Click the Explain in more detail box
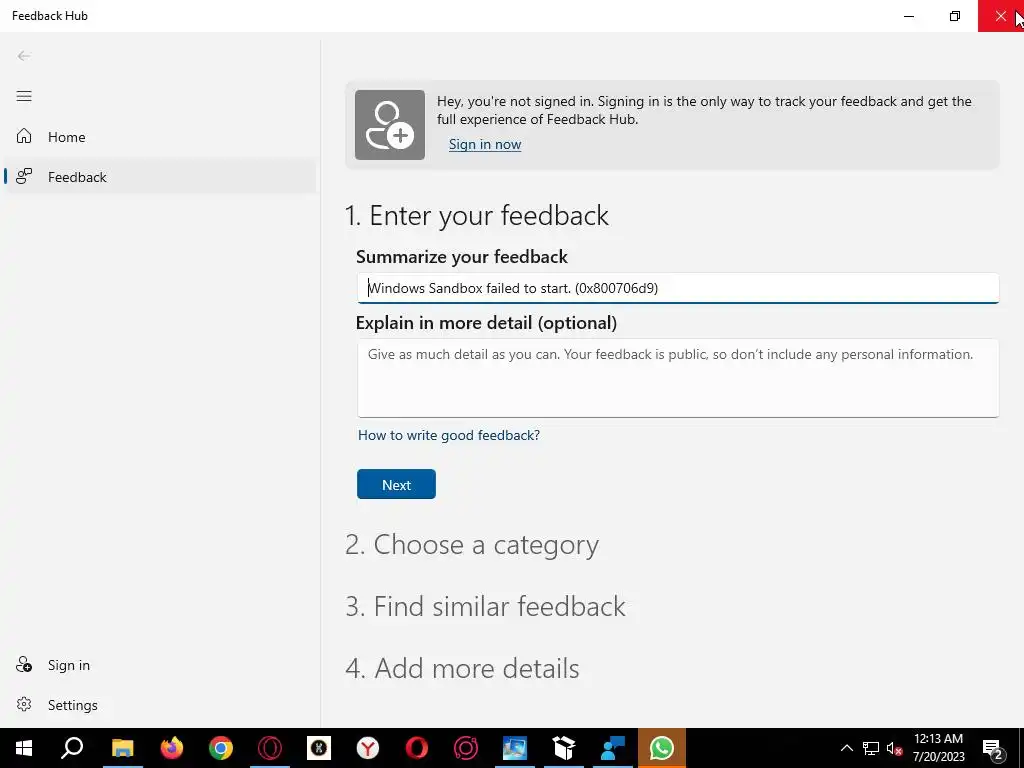The width and height of the screenshot is (1024, 768). (678, 378)
